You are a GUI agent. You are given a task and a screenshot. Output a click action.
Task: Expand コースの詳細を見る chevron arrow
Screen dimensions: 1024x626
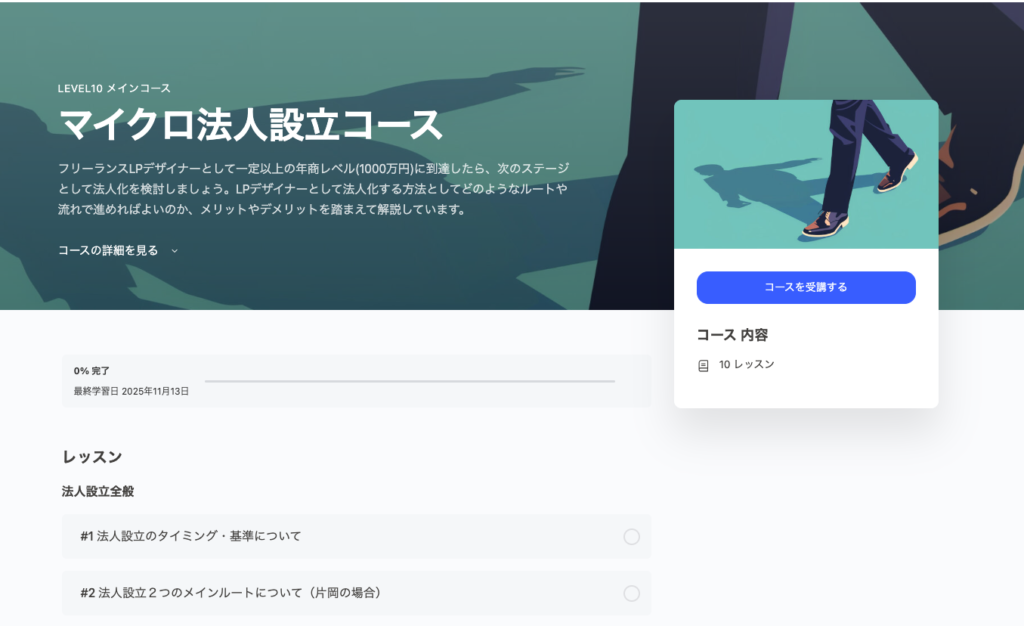pos(174,251)
